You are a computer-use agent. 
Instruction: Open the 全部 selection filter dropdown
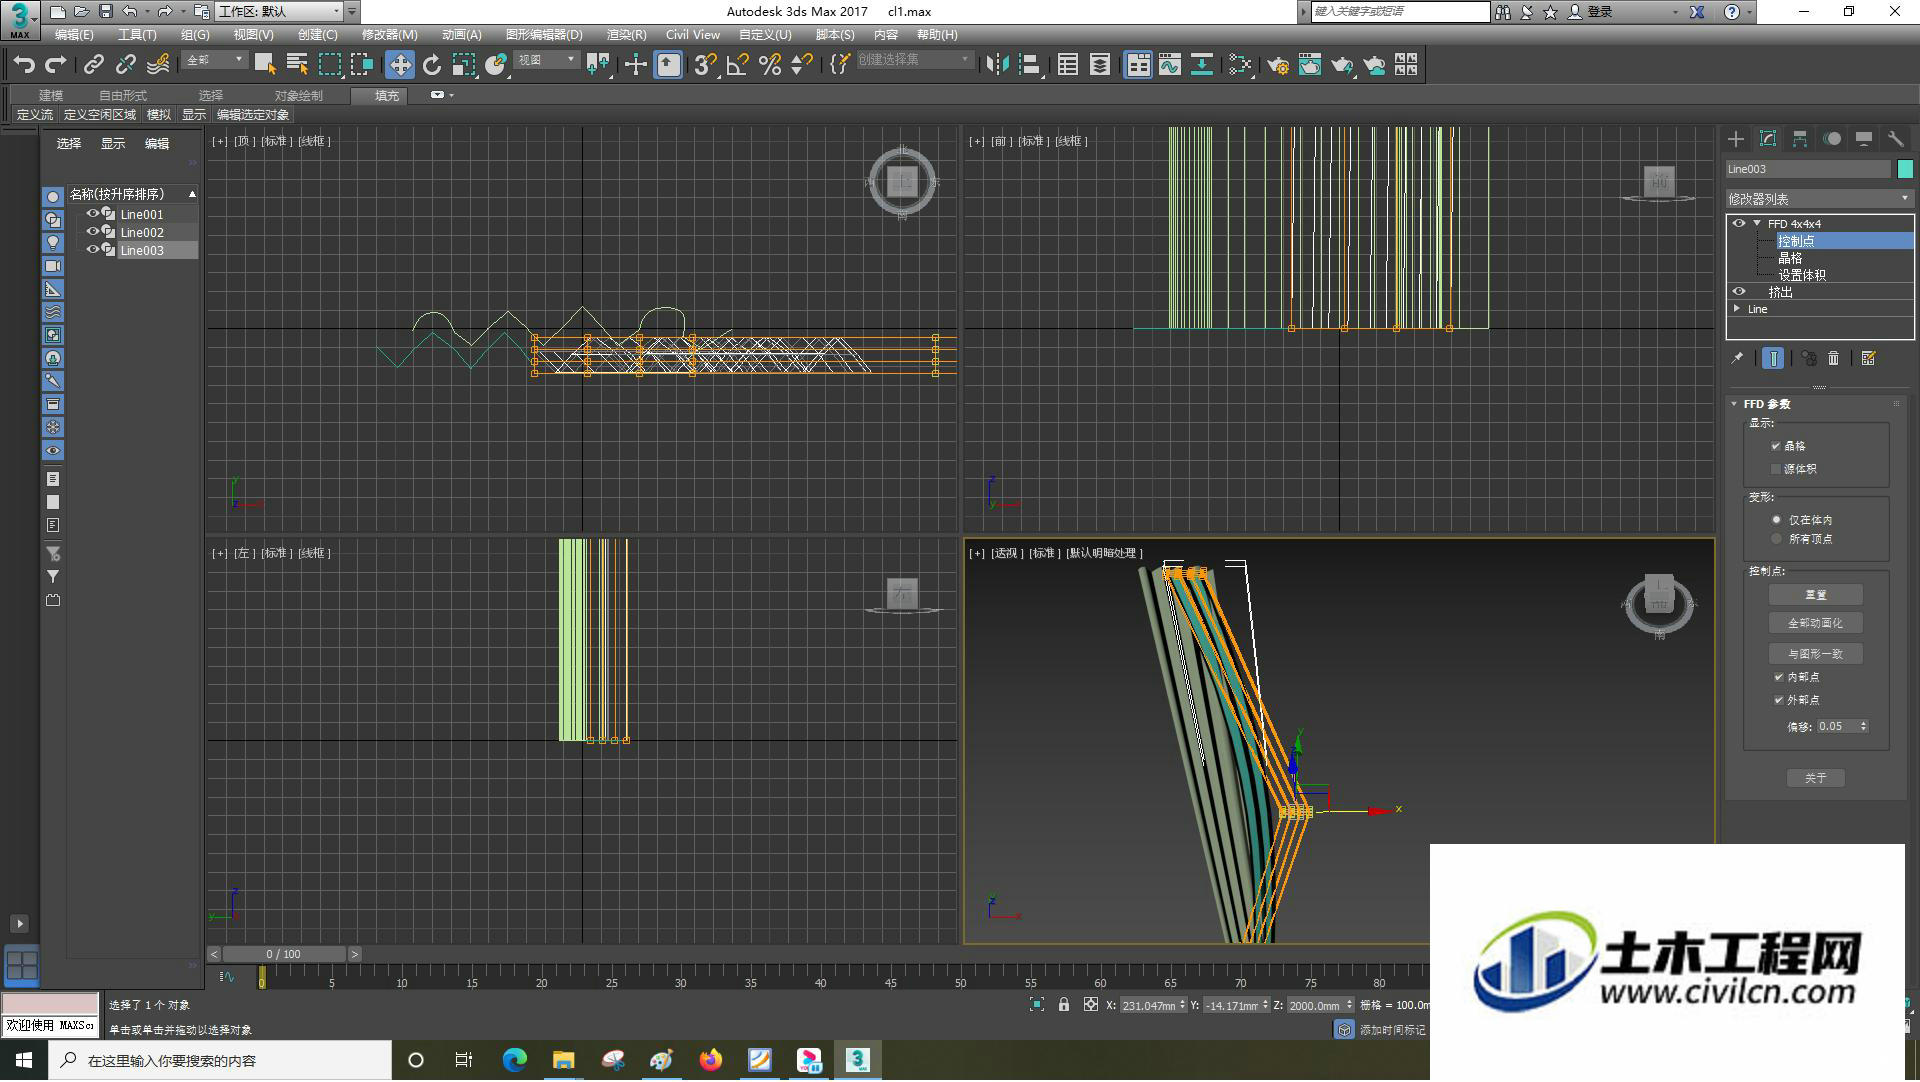pyautogui.click(x=214, y=61)
